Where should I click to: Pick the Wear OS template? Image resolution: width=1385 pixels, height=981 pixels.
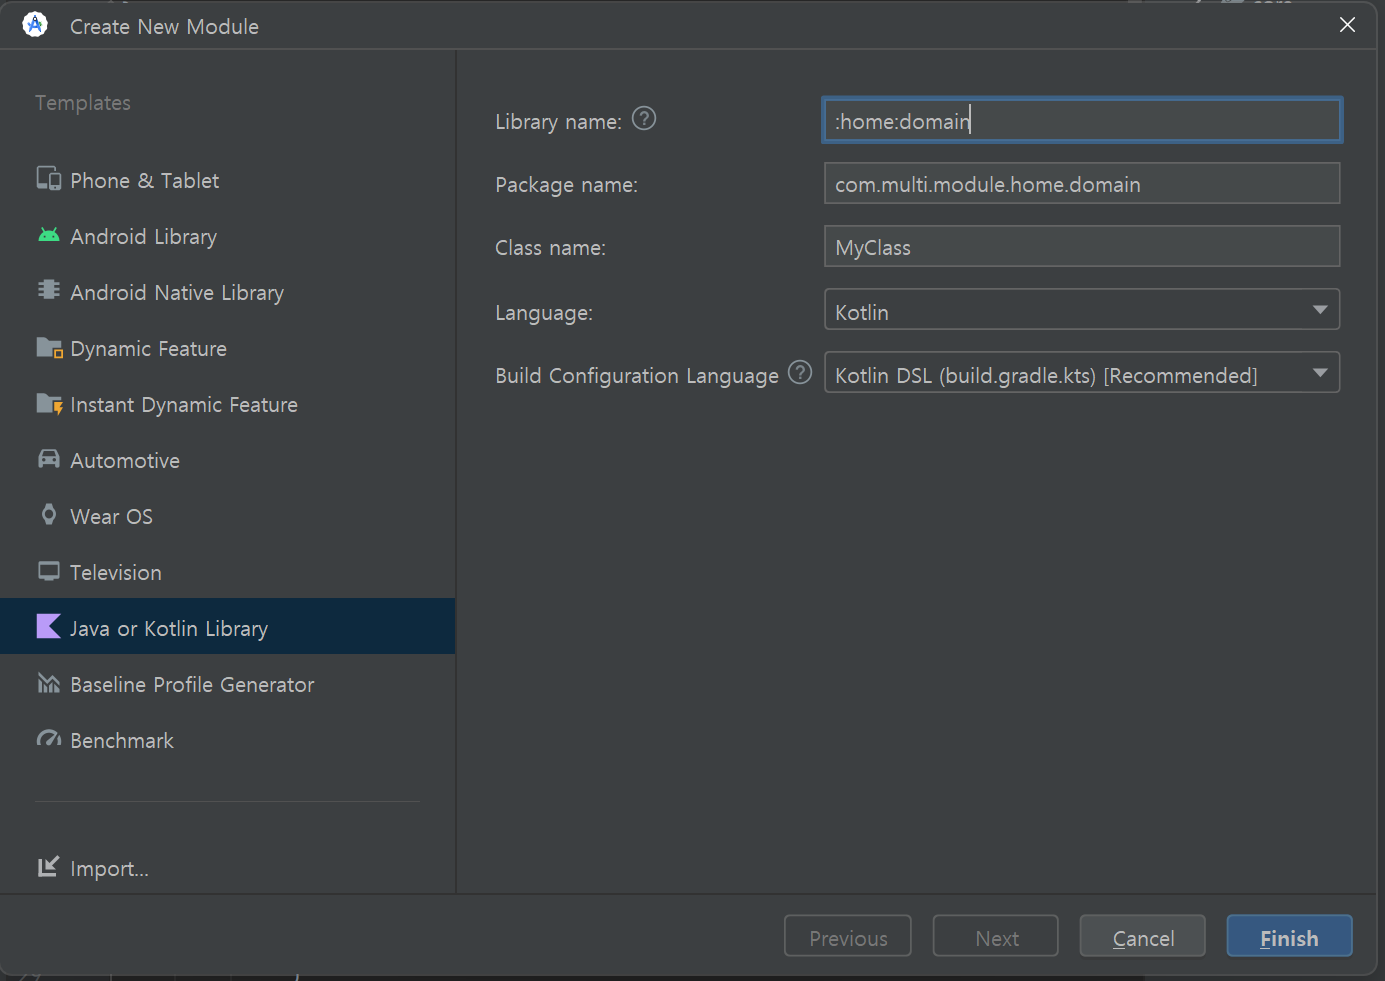pos(228,516)
